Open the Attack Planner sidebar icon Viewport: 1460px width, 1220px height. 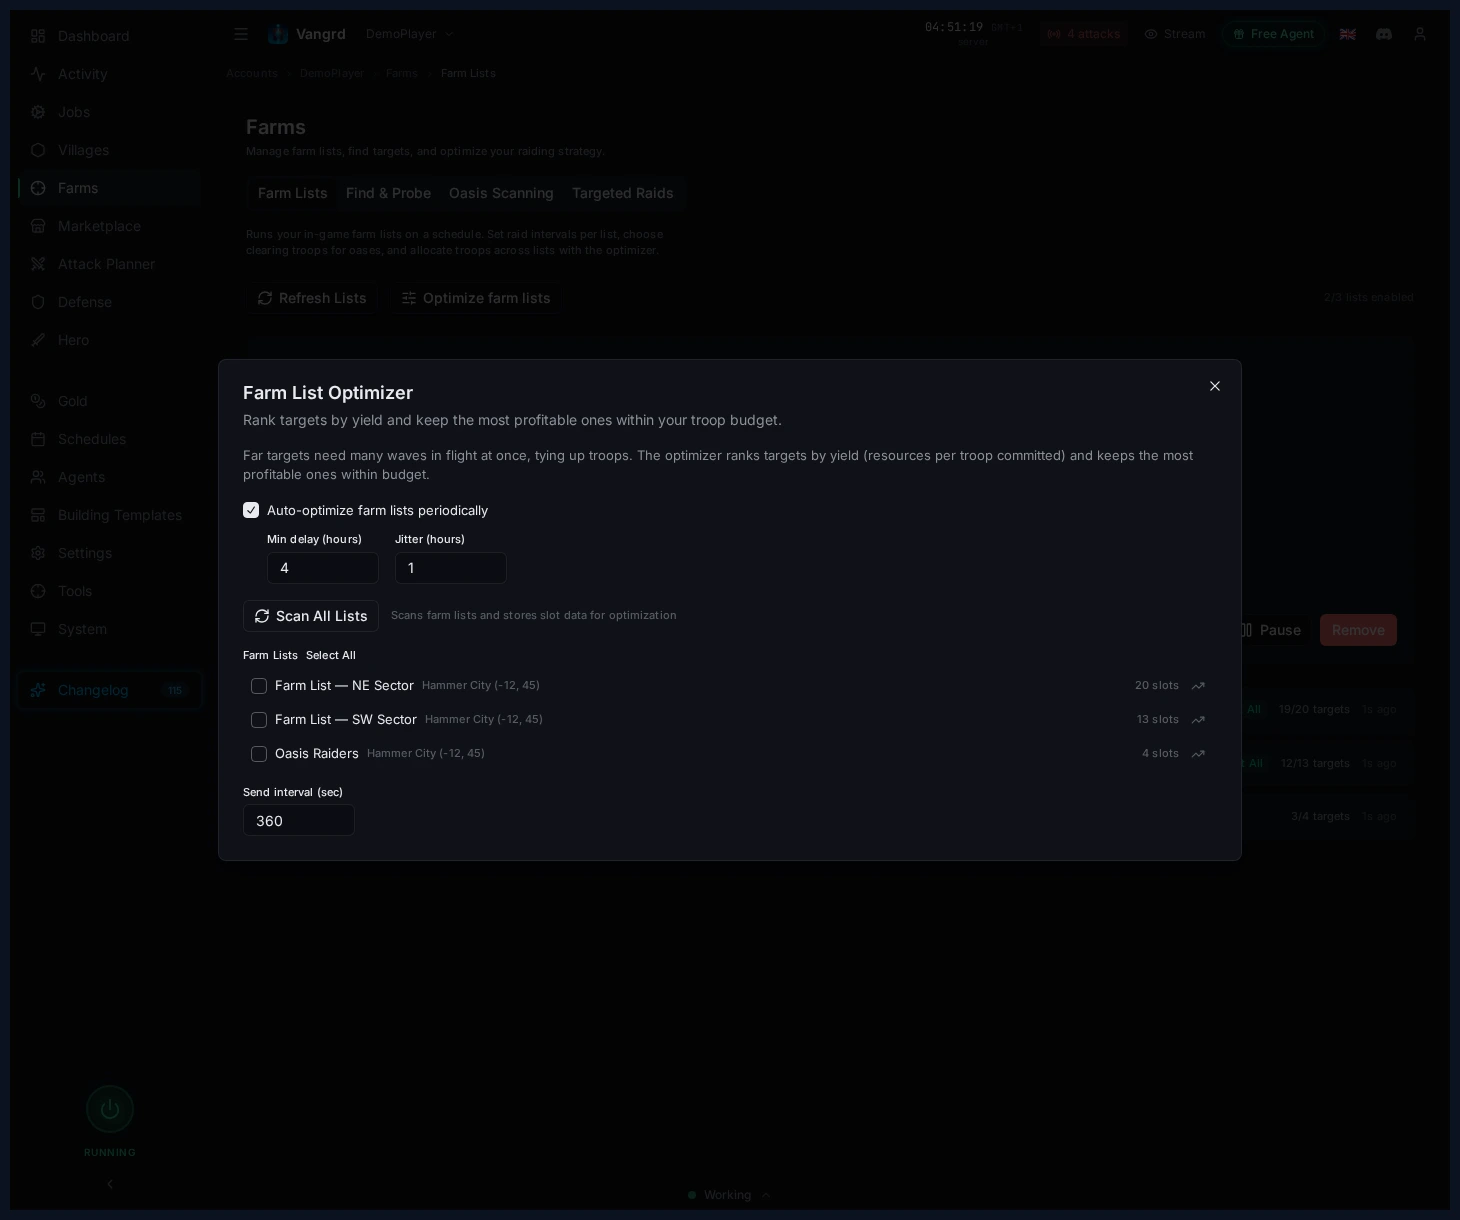tap(106, 264)
